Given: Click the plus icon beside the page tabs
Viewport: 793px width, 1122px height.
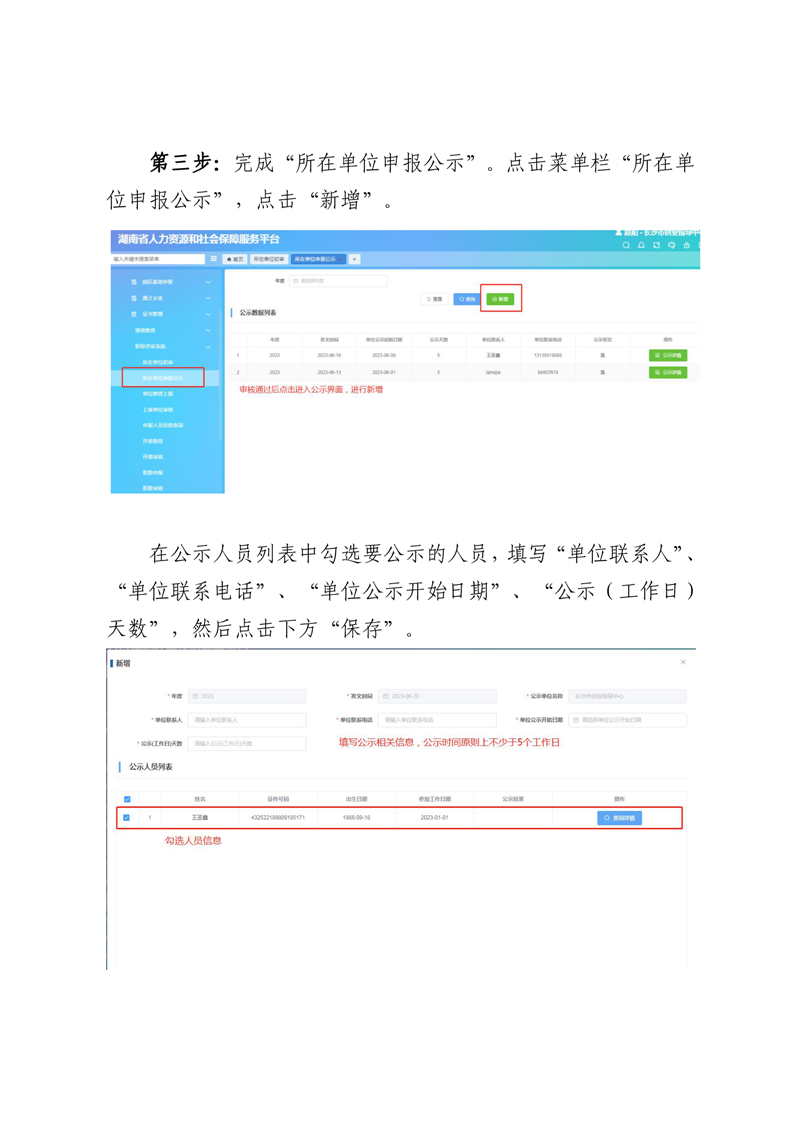Looking at the screenshot, I should [x=355, y=259].
